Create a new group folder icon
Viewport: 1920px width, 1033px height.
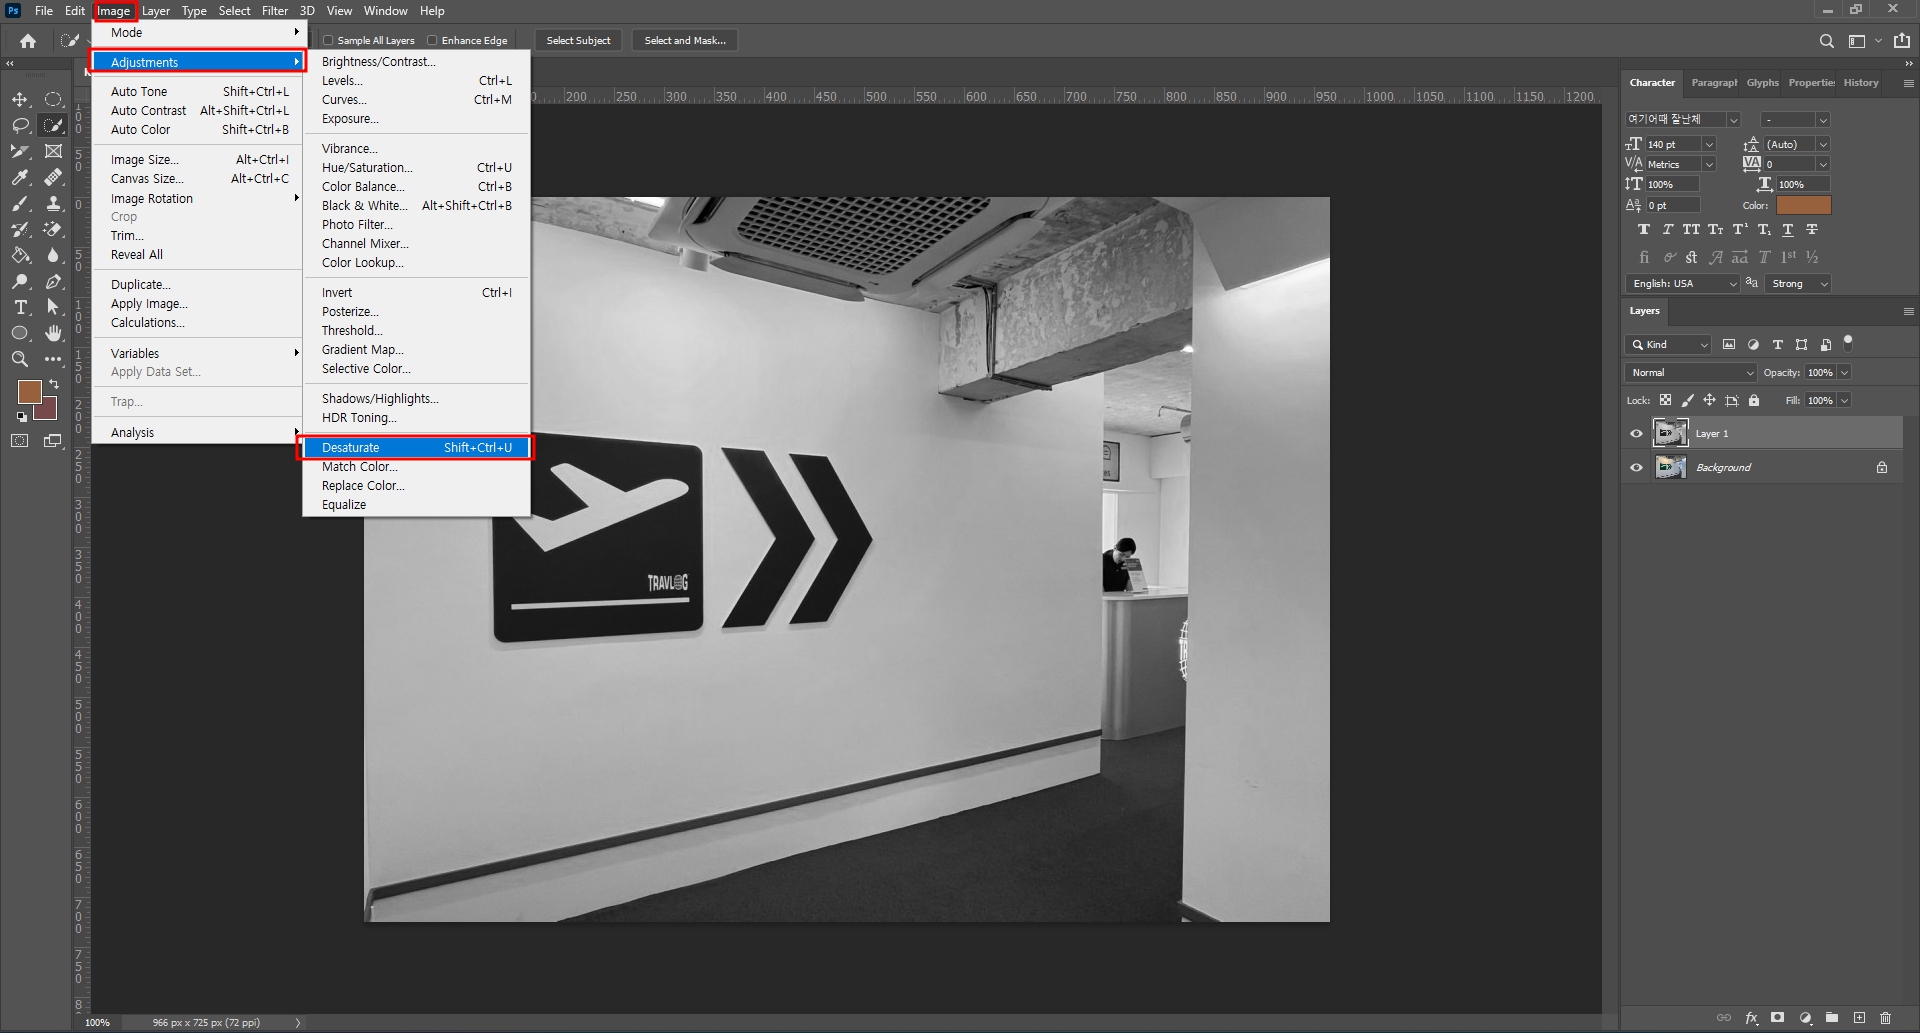(x=1832, y=1018)
